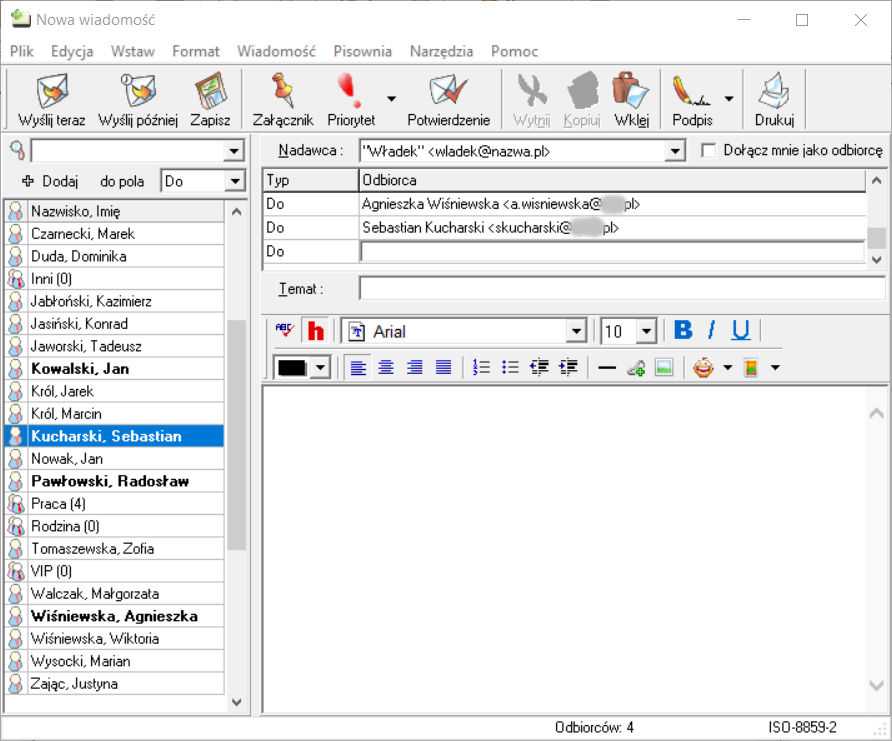Toggle italic formatting

coord(711,330)
